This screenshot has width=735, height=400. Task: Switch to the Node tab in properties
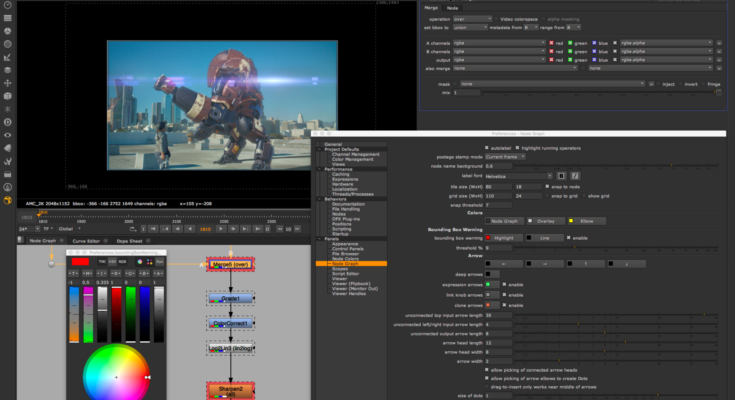[x=452, y=8]
